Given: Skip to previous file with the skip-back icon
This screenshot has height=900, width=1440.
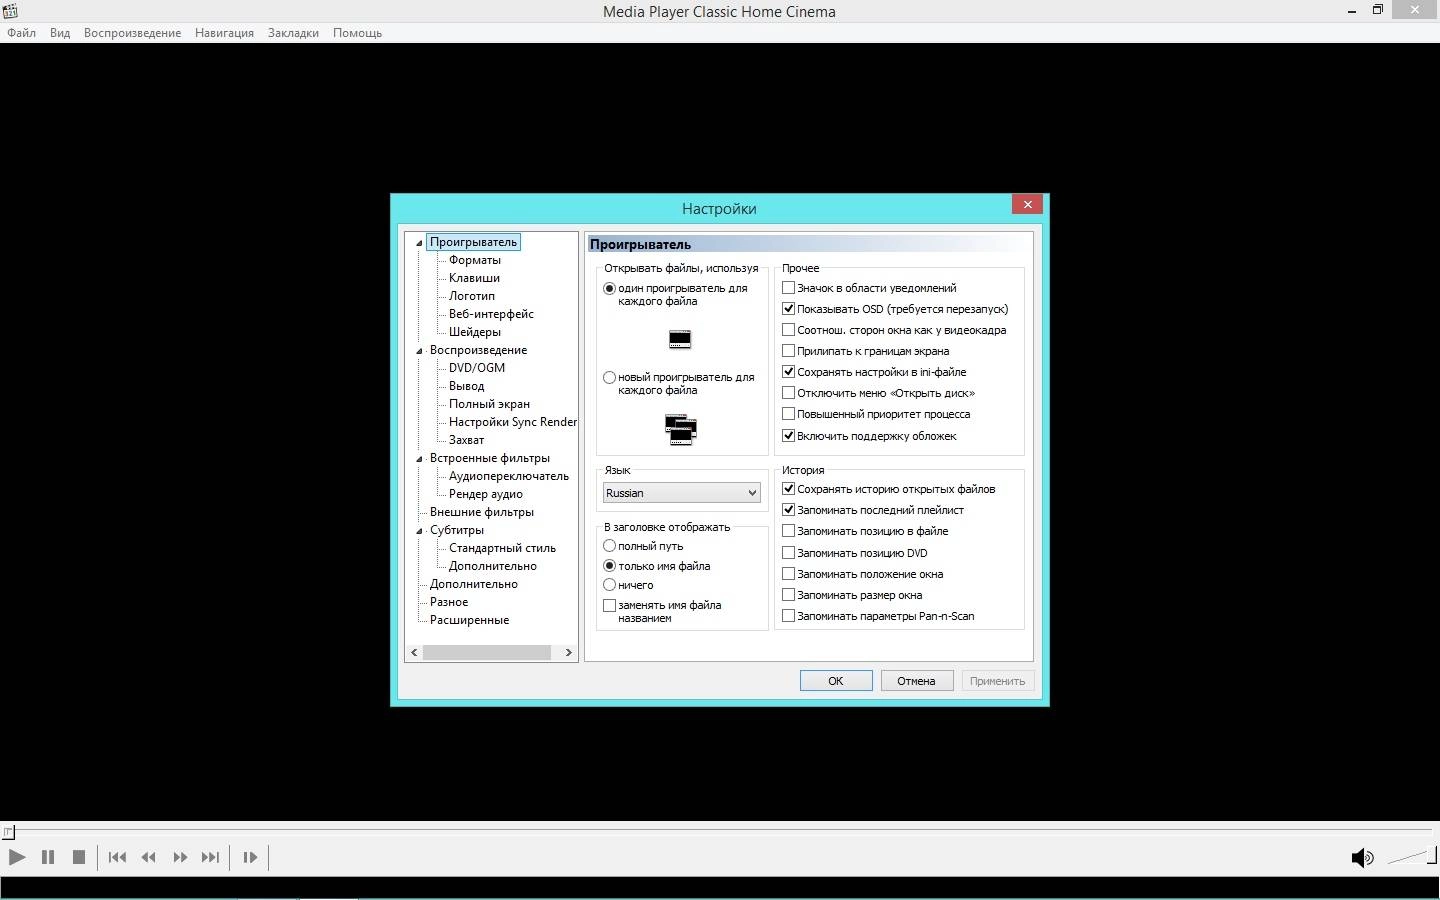Looking at the screenshot, I should [x=117, y=857].
